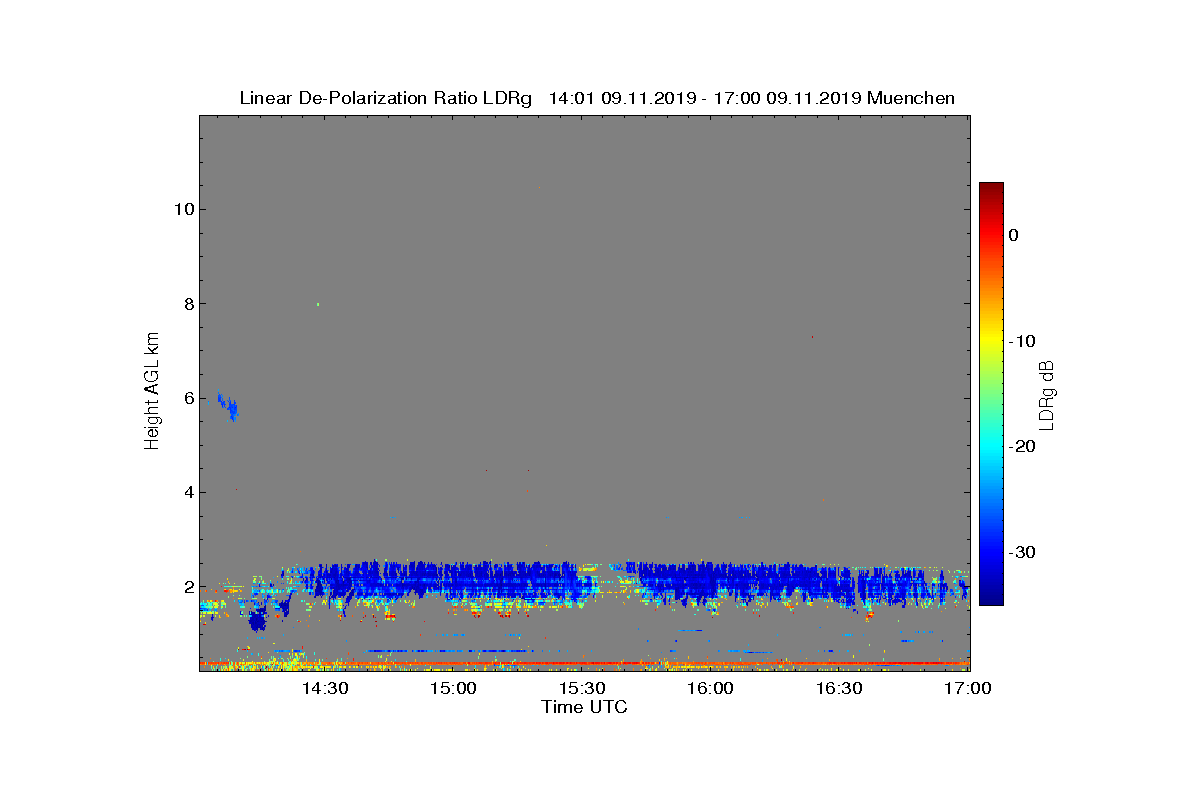Image resolution: width=1200 pixels, height=800 pixels.
Task: Click the 2 km height tick label
Action: [x=188, y=587]
